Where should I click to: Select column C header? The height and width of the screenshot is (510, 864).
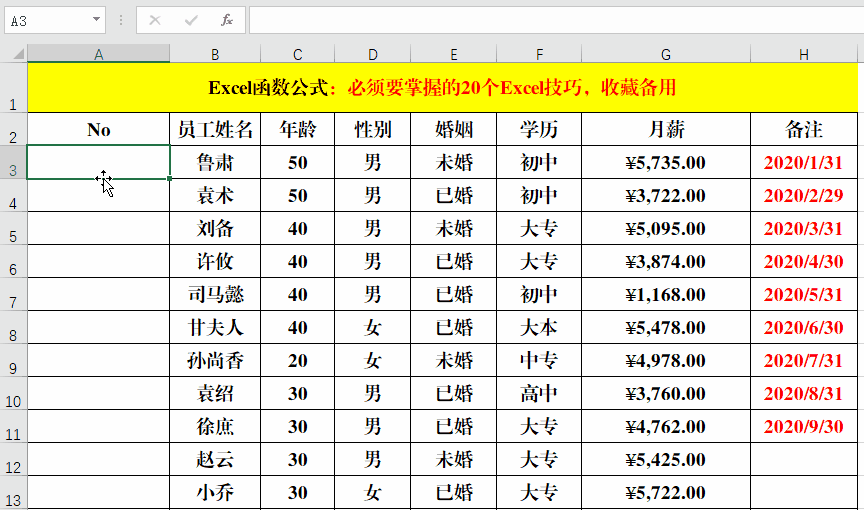point(298,54)
